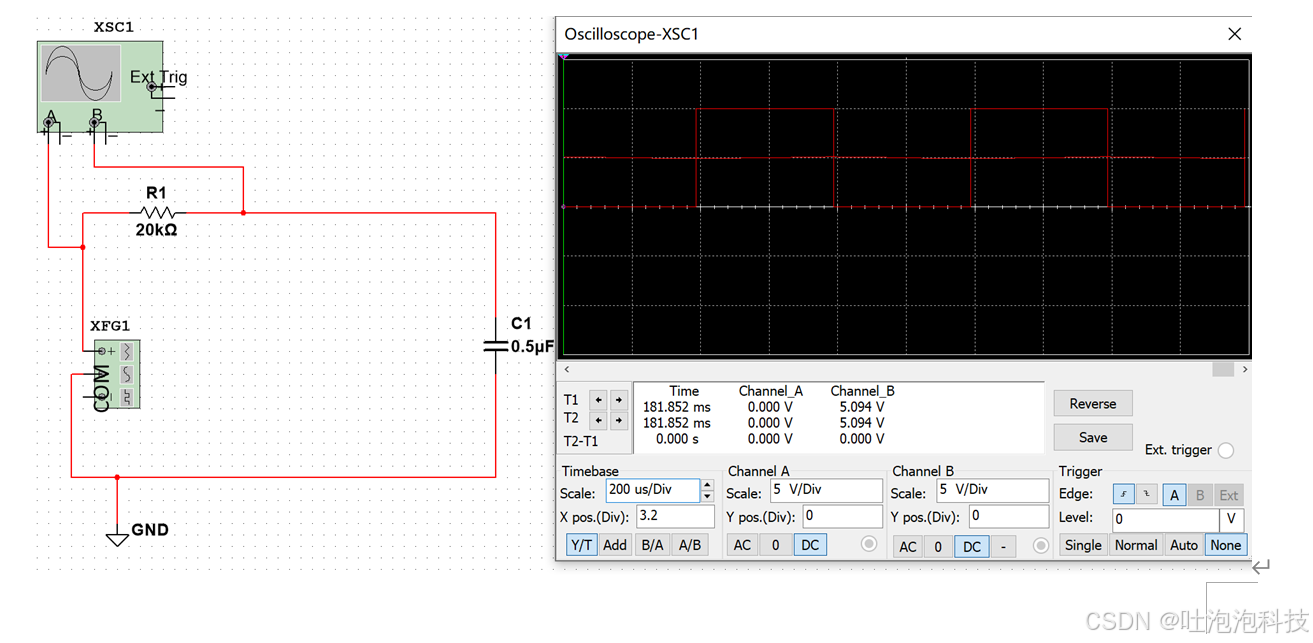1313x643 pixels.
Task: Move cursor T2 left with arrow
Action: (x=598, y=420)
